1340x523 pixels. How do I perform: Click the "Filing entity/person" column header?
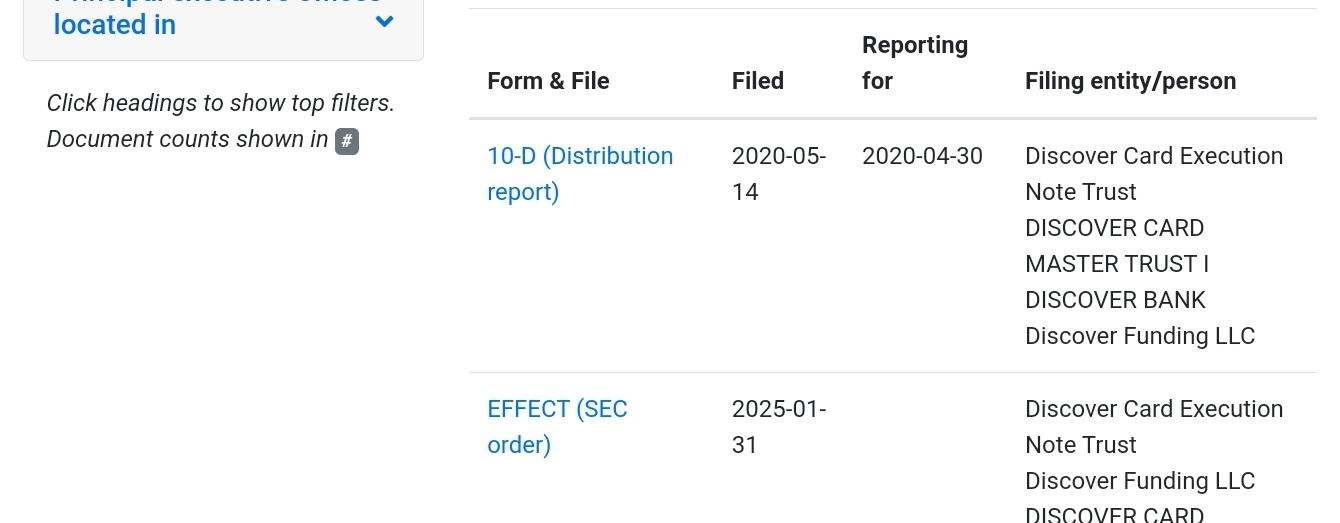1130,81
